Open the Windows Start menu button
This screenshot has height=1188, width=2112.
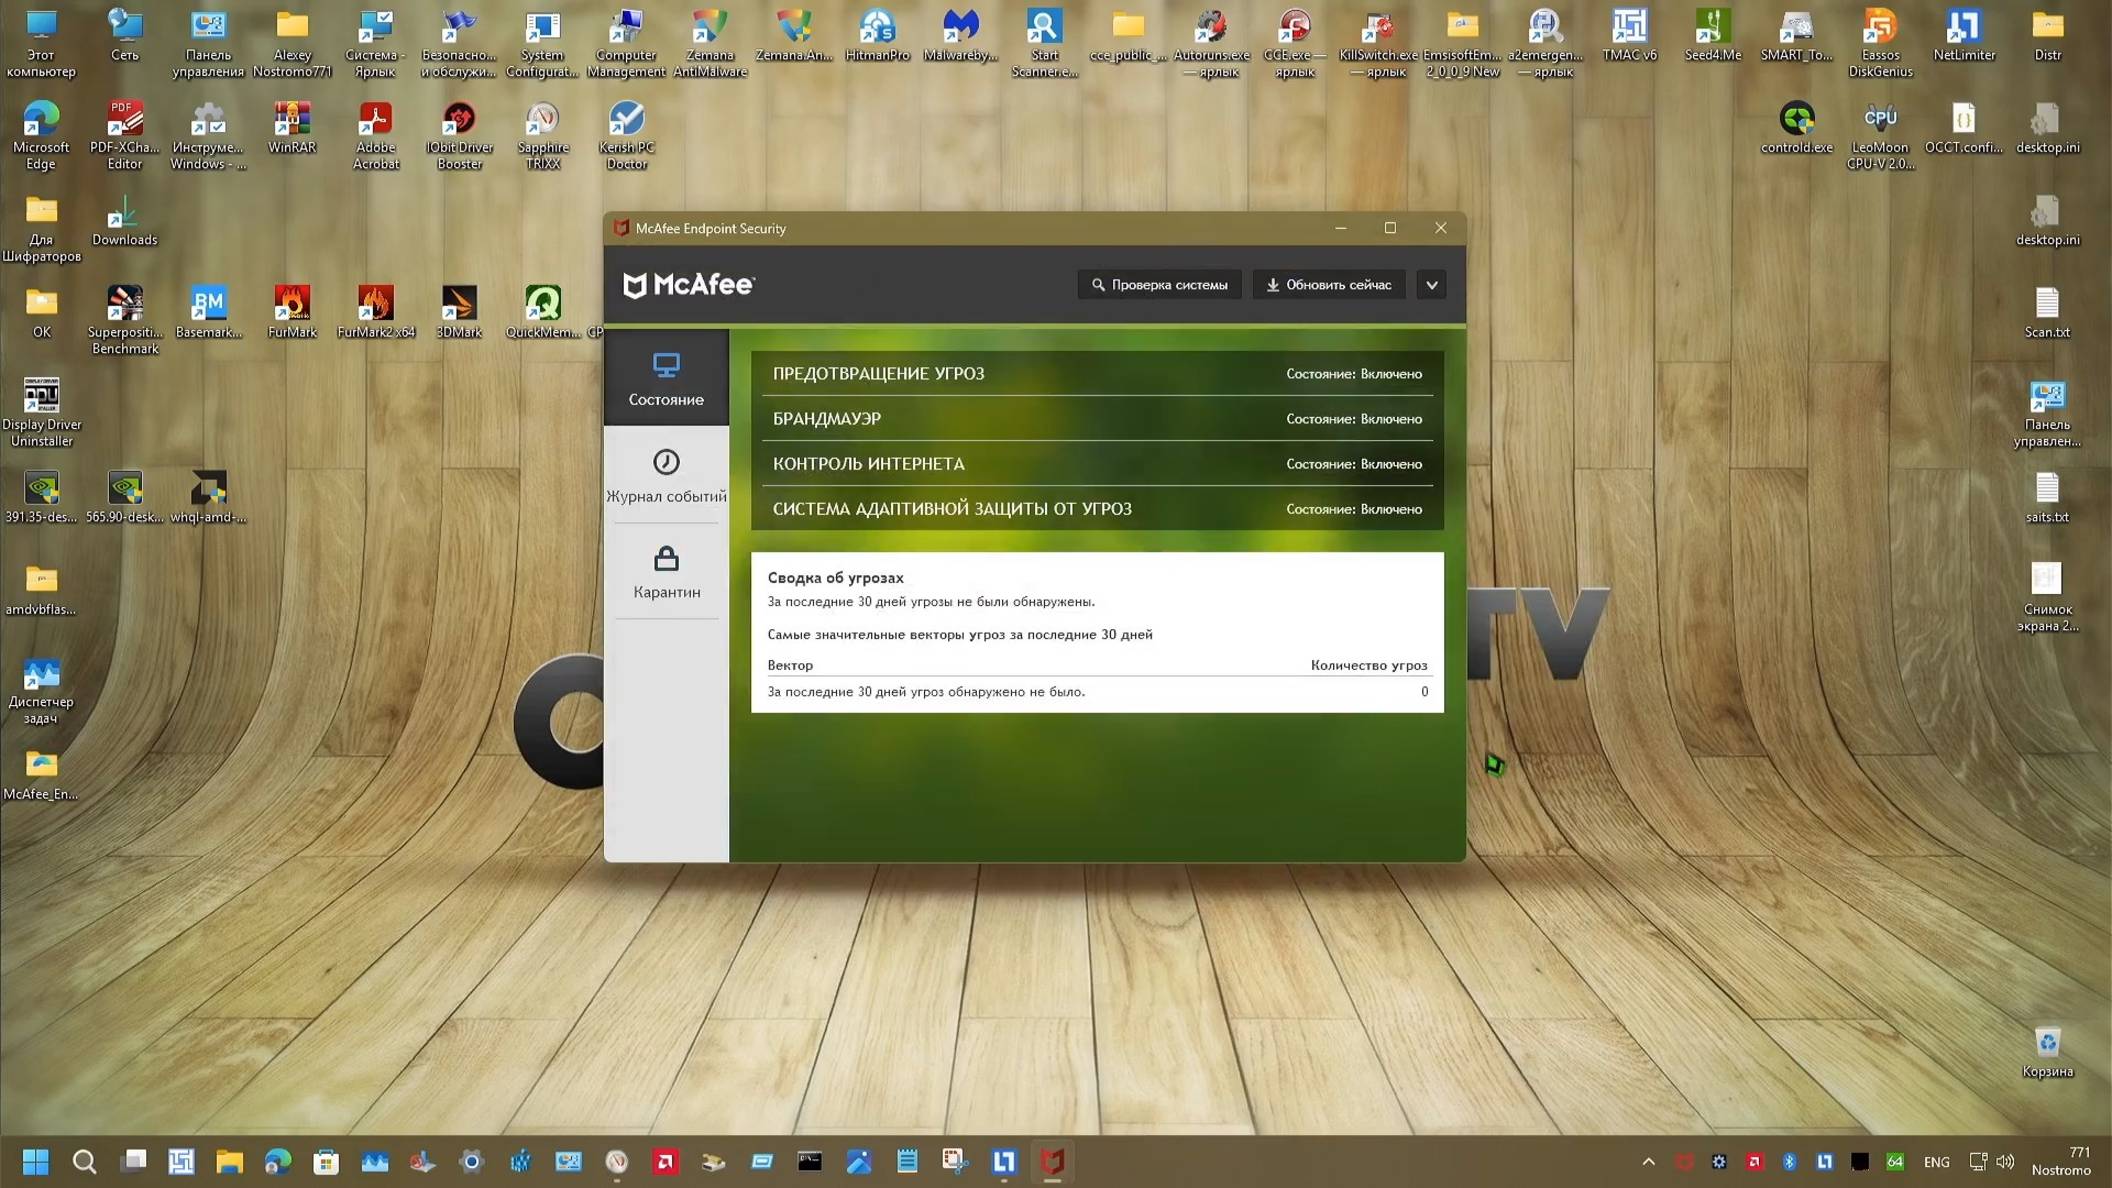coord(36,1161)
